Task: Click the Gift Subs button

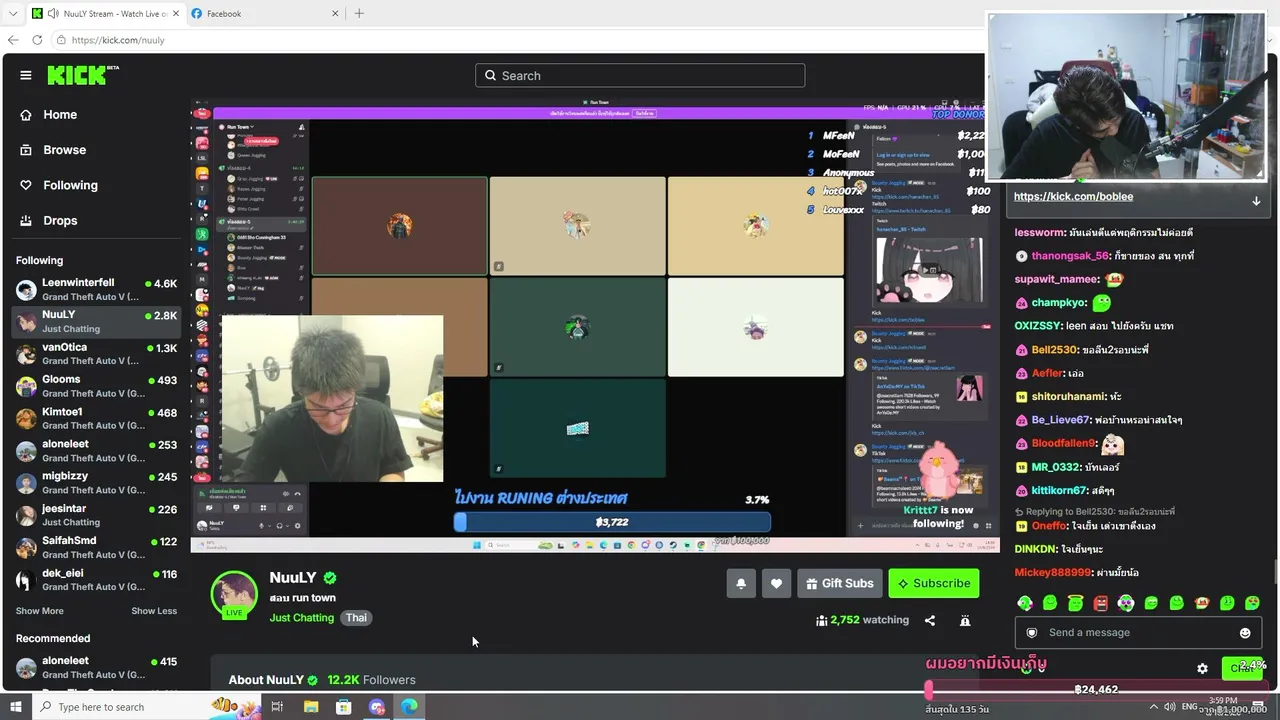Action: coord(839,583)
